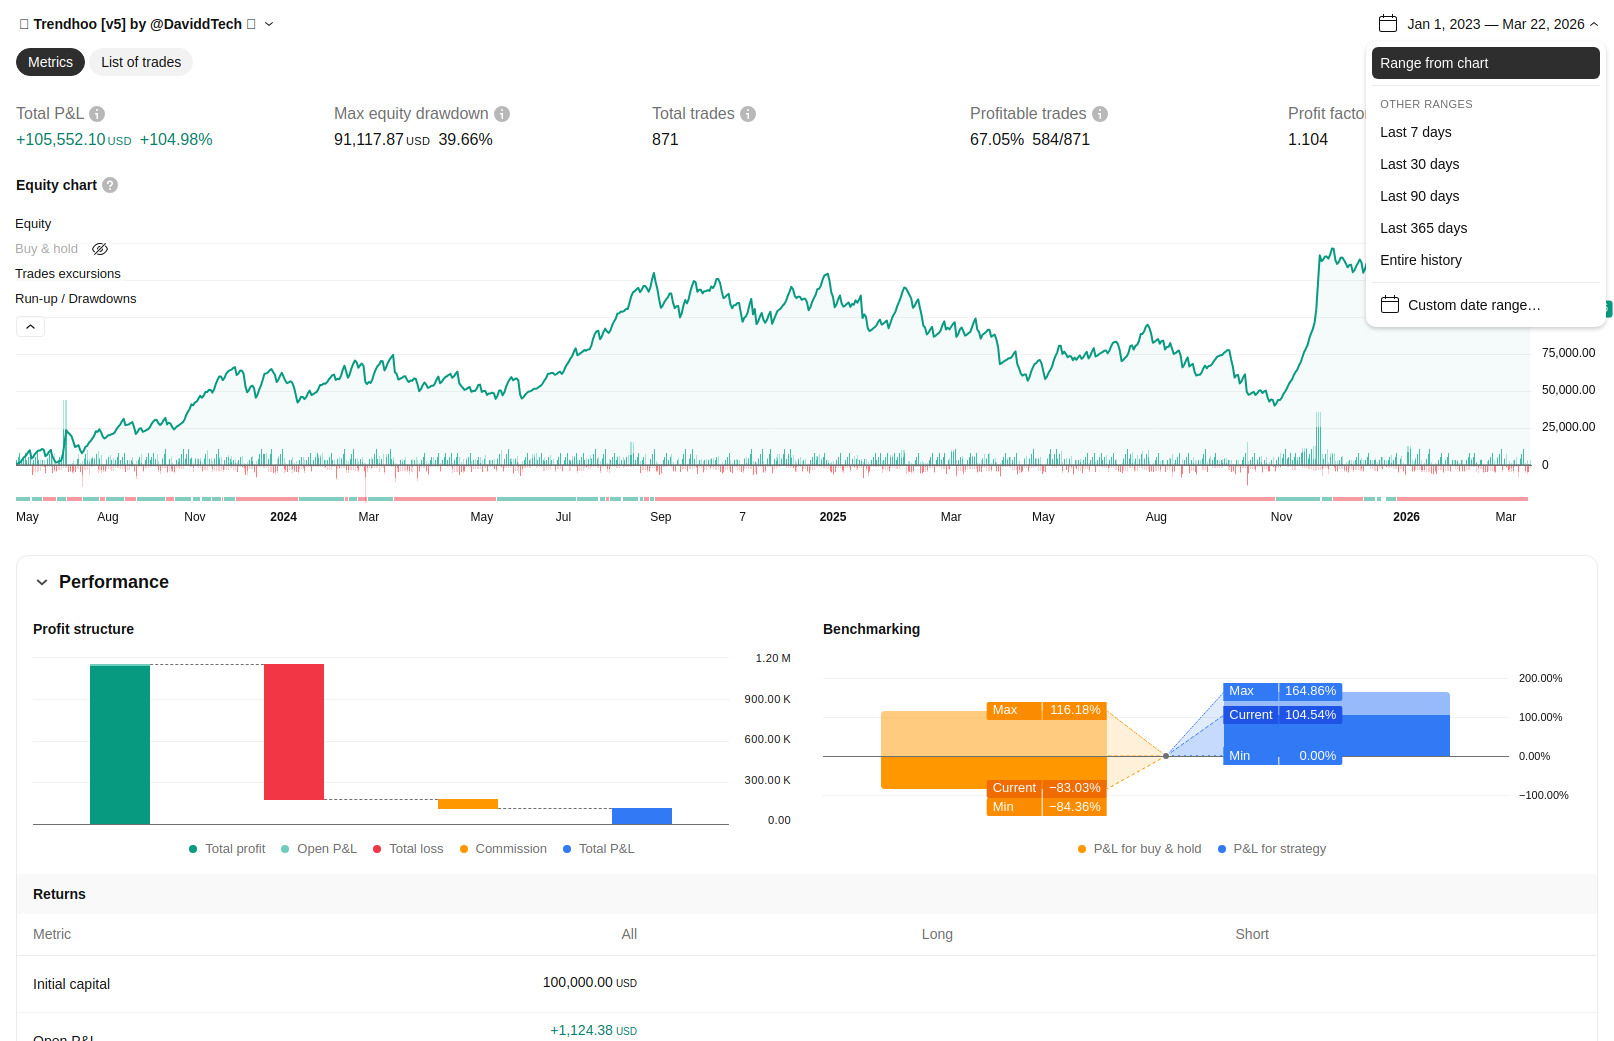Toggle the Equity series in chart legend
The width and height of the screenshot is (1614, 1041).
[33, 224]
